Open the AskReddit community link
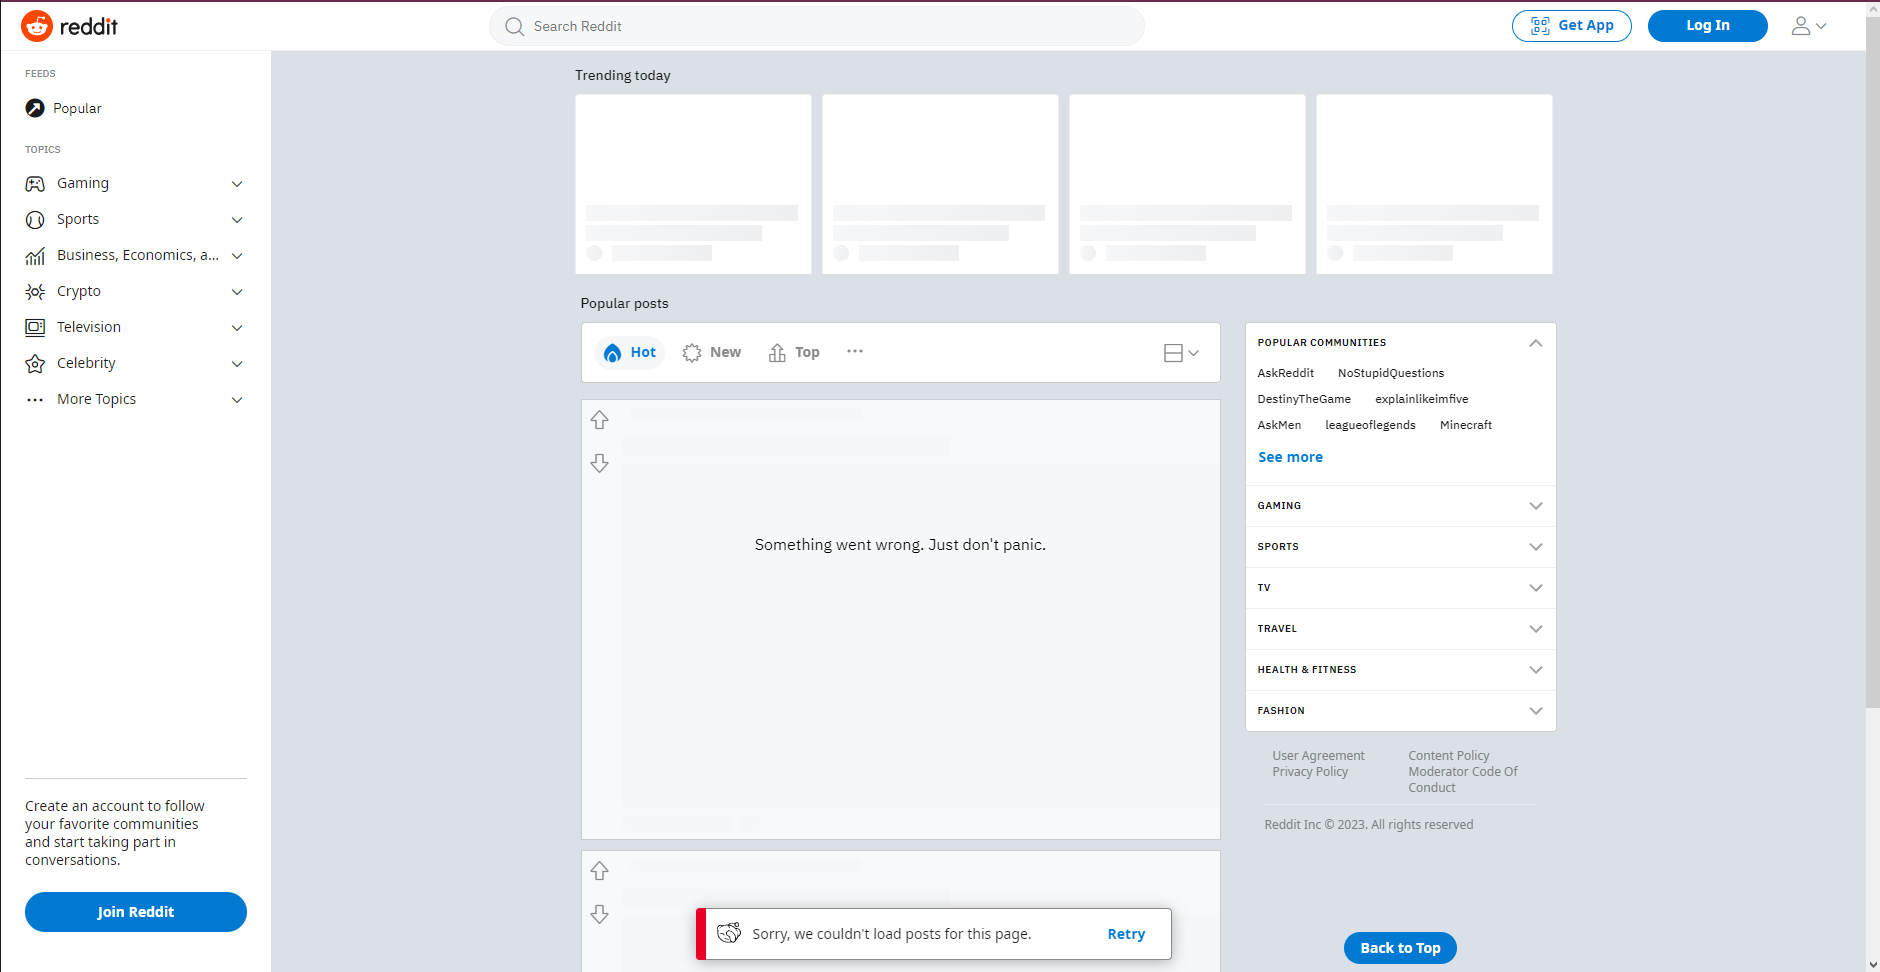1880x972 pixels. click(x=1286, y=373)
